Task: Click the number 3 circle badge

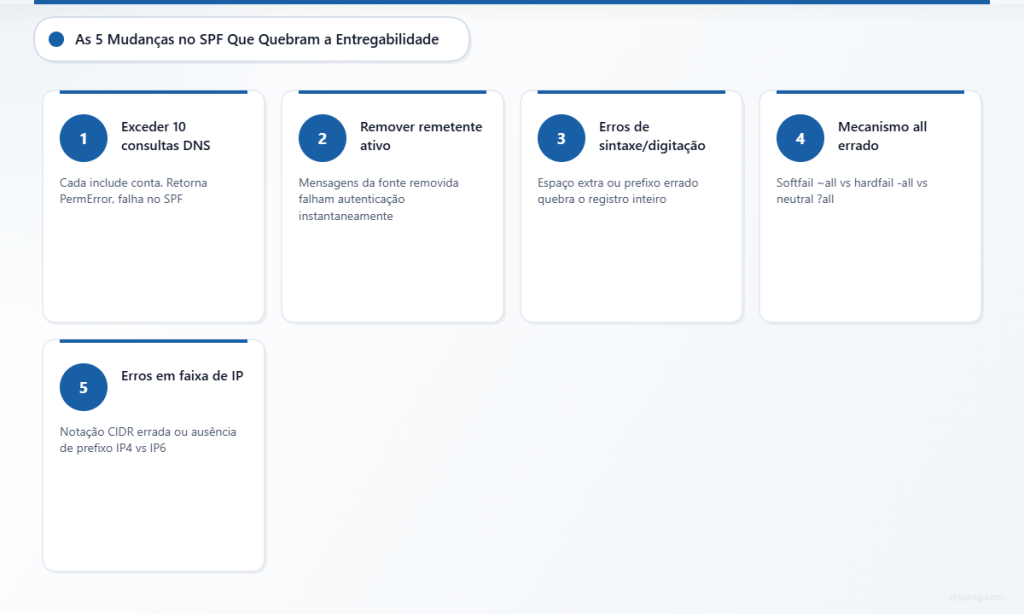Action: click(x=562, y=138)
